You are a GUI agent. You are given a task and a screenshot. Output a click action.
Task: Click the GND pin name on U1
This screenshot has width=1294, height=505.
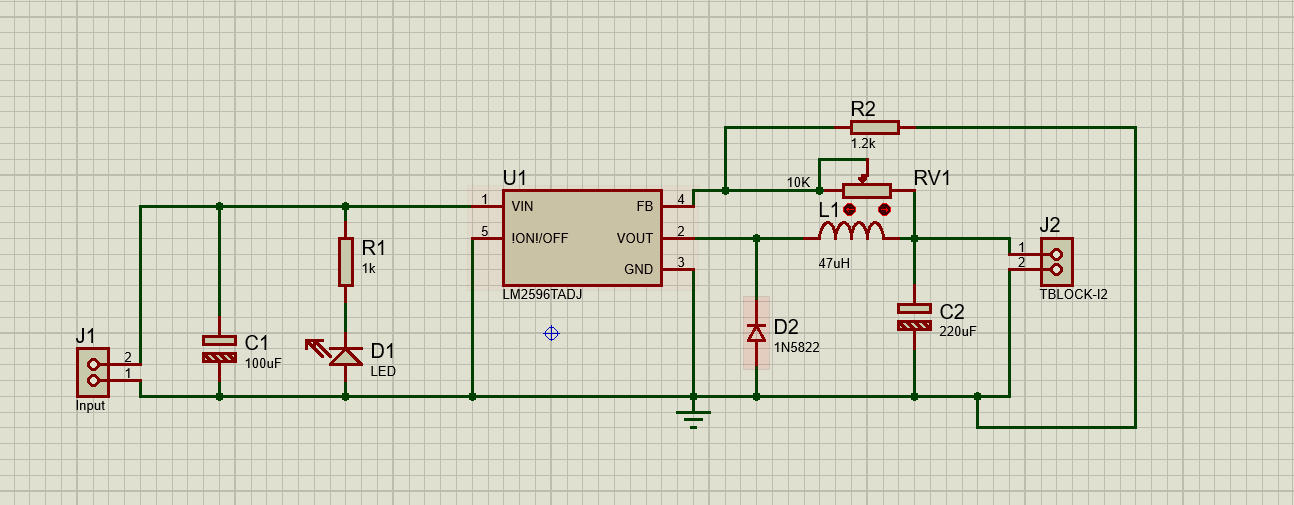(638, 269)
